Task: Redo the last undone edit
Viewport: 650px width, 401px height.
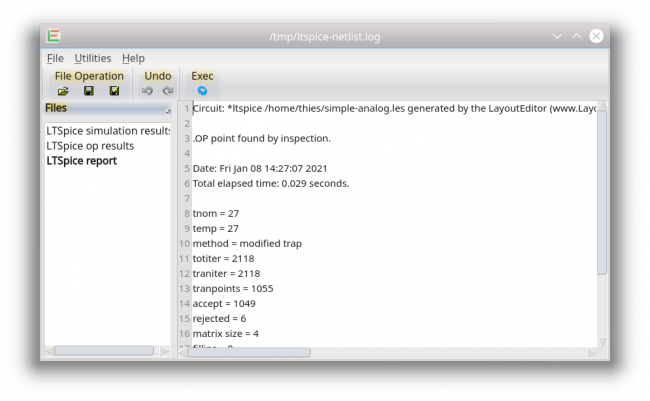Action: pos(168,90)
